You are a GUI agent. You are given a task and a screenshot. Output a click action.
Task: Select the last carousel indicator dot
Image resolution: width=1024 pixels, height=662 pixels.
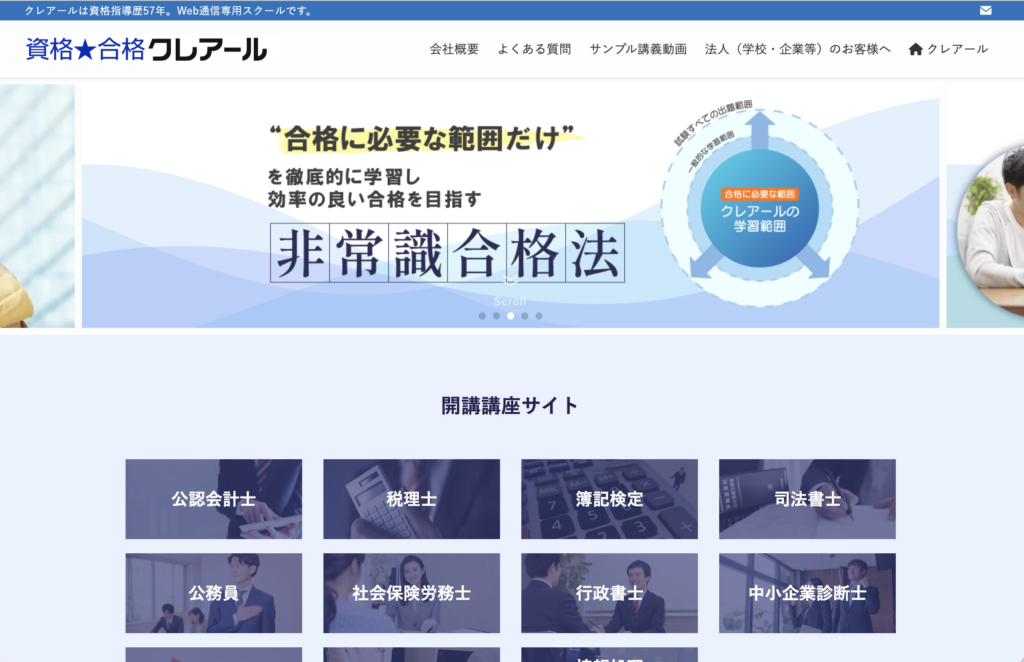point(539,316)
